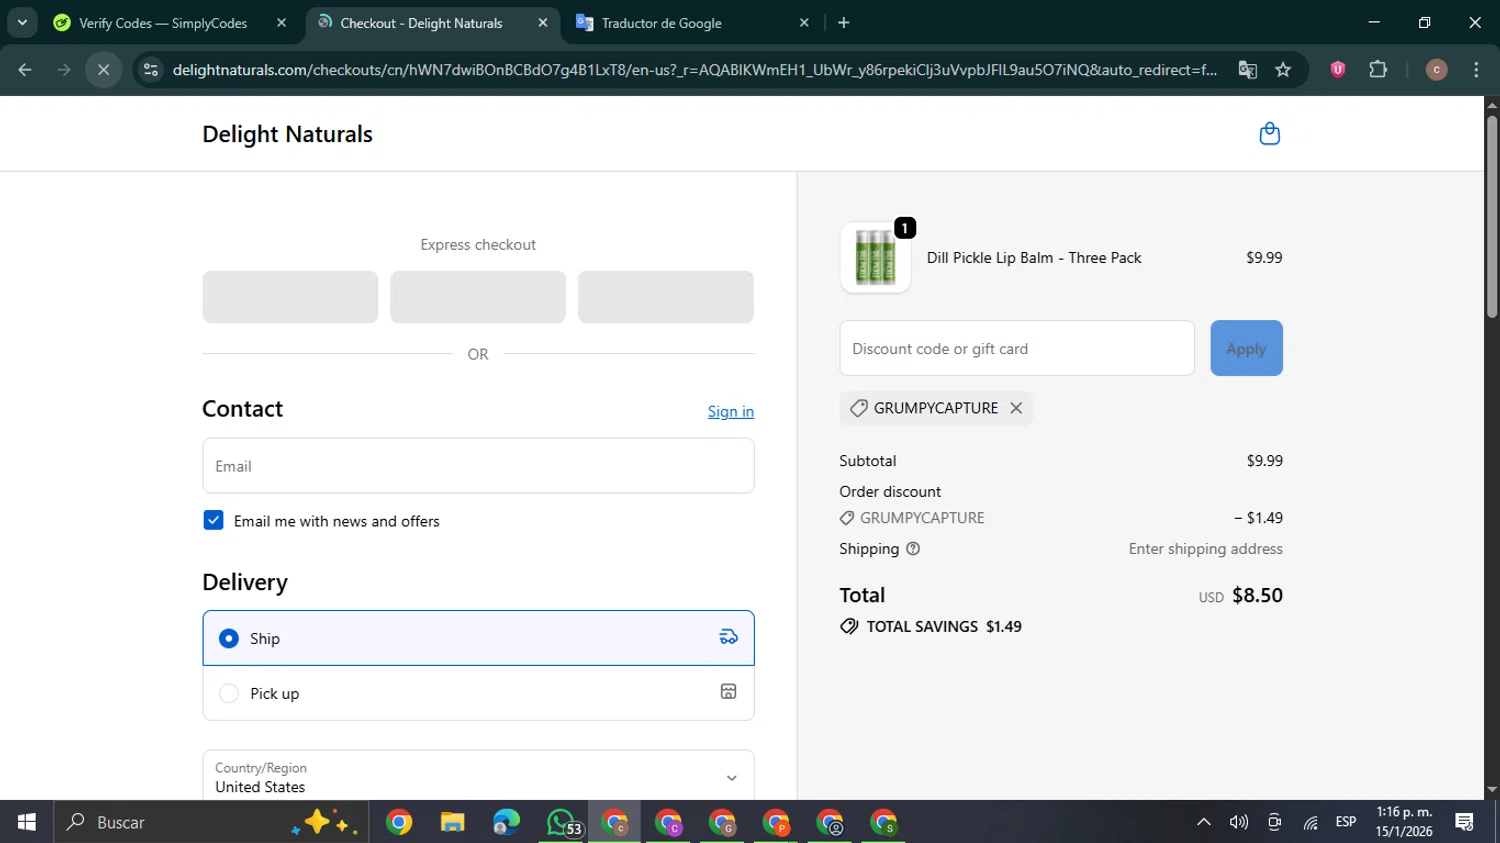Close the Verify Codes tab
1500x843 pixels.
[x=281, y=23]
